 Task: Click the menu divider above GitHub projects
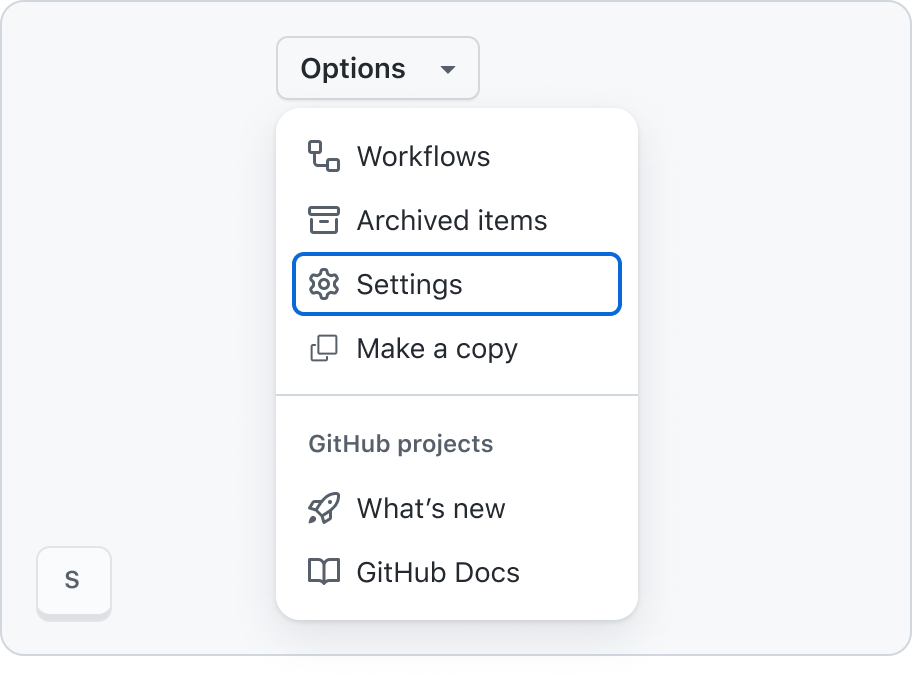pos(457,395)
